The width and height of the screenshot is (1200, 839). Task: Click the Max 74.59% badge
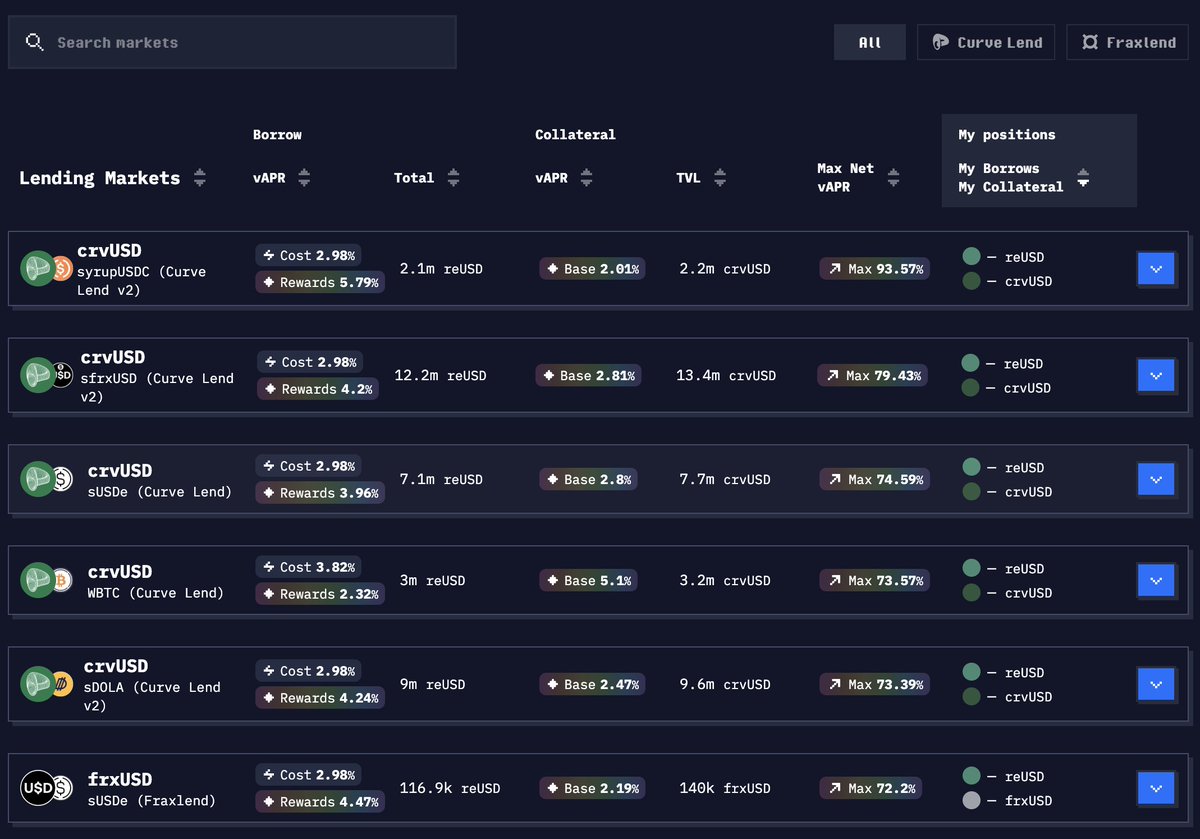pyautogui.click(x=875, y=480)
